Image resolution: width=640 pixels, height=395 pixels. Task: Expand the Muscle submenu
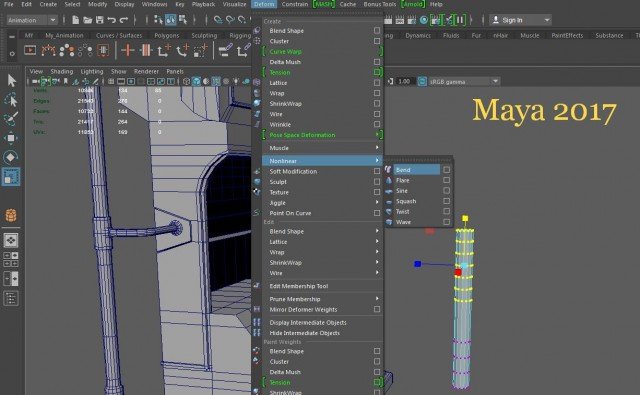tap(322, 148)
